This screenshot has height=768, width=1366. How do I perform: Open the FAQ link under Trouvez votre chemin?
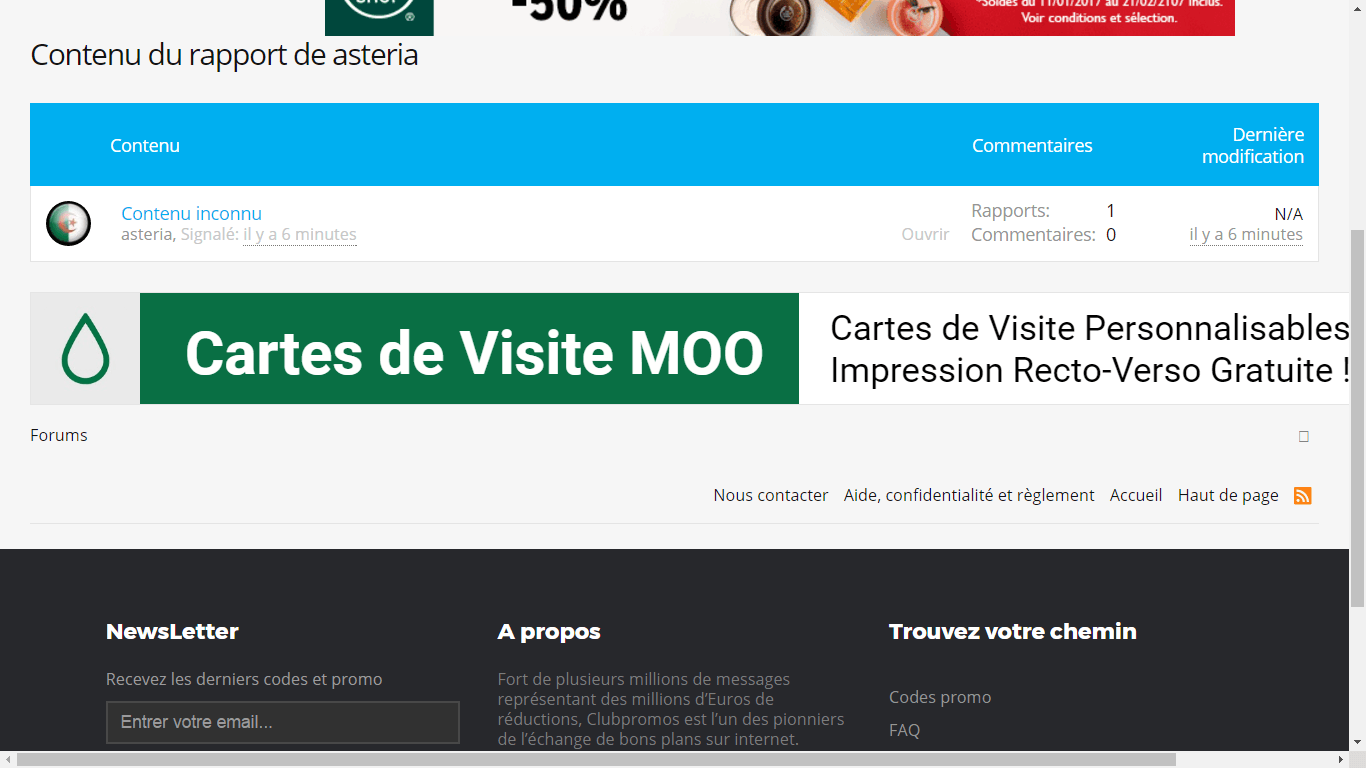point(904,730)
